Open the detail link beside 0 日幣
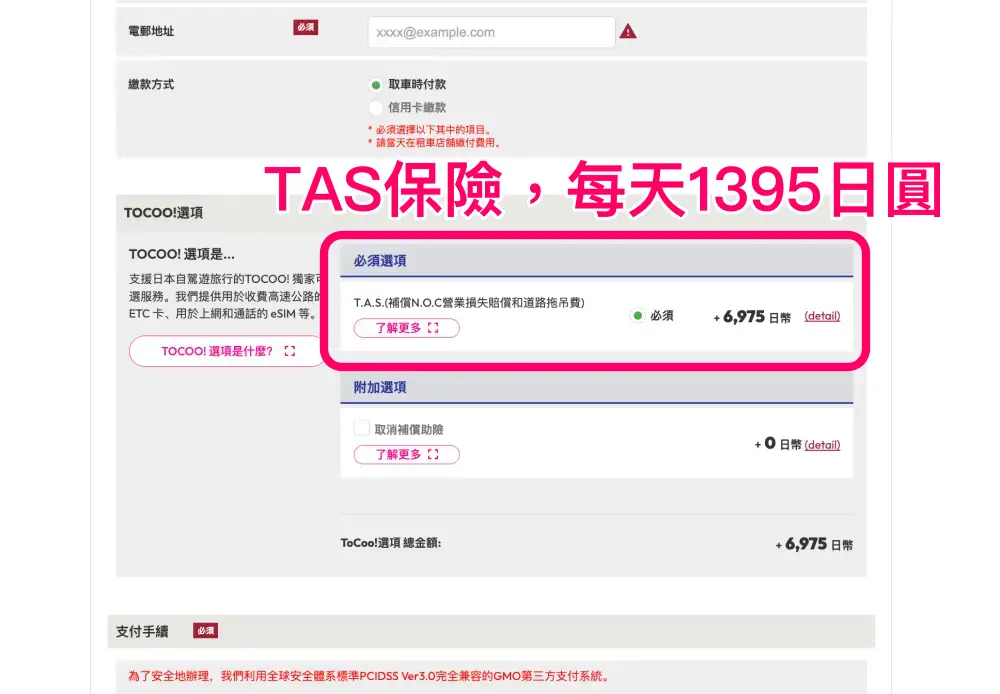Screen dimensions: 1000x694 click(822, 445)
